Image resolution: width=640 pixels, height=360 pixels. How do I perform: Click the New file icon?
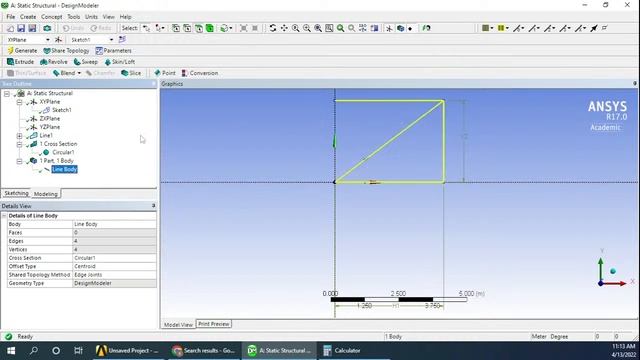(x=10, y=28)
